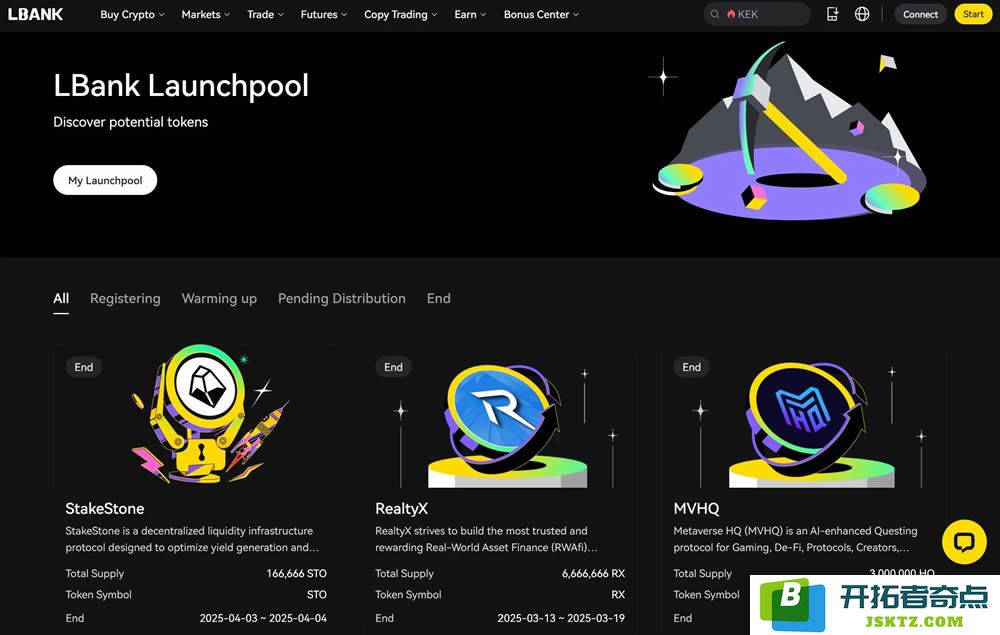Open the app download icon
1000x635 pixels.
(x=832, y=14)
